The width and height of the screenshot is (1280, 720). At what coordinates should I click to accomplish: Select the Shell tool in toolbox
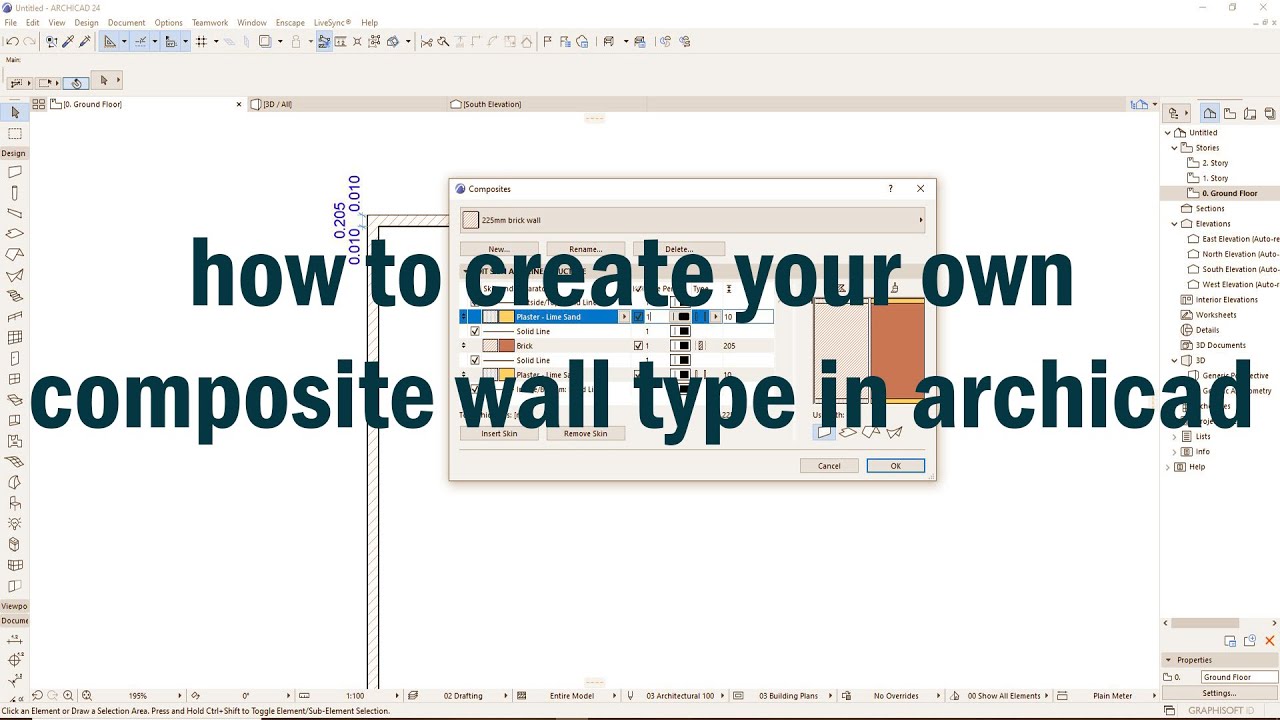click(14, 275)
